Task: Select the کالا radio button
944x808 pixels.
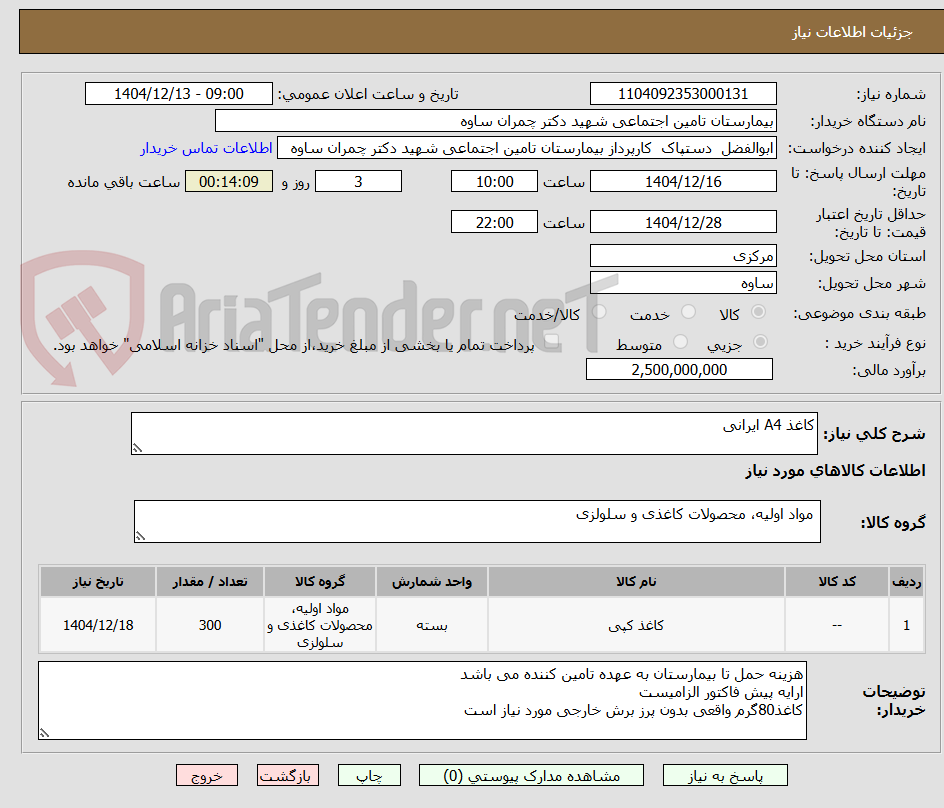Action: (x=759, y=312)
